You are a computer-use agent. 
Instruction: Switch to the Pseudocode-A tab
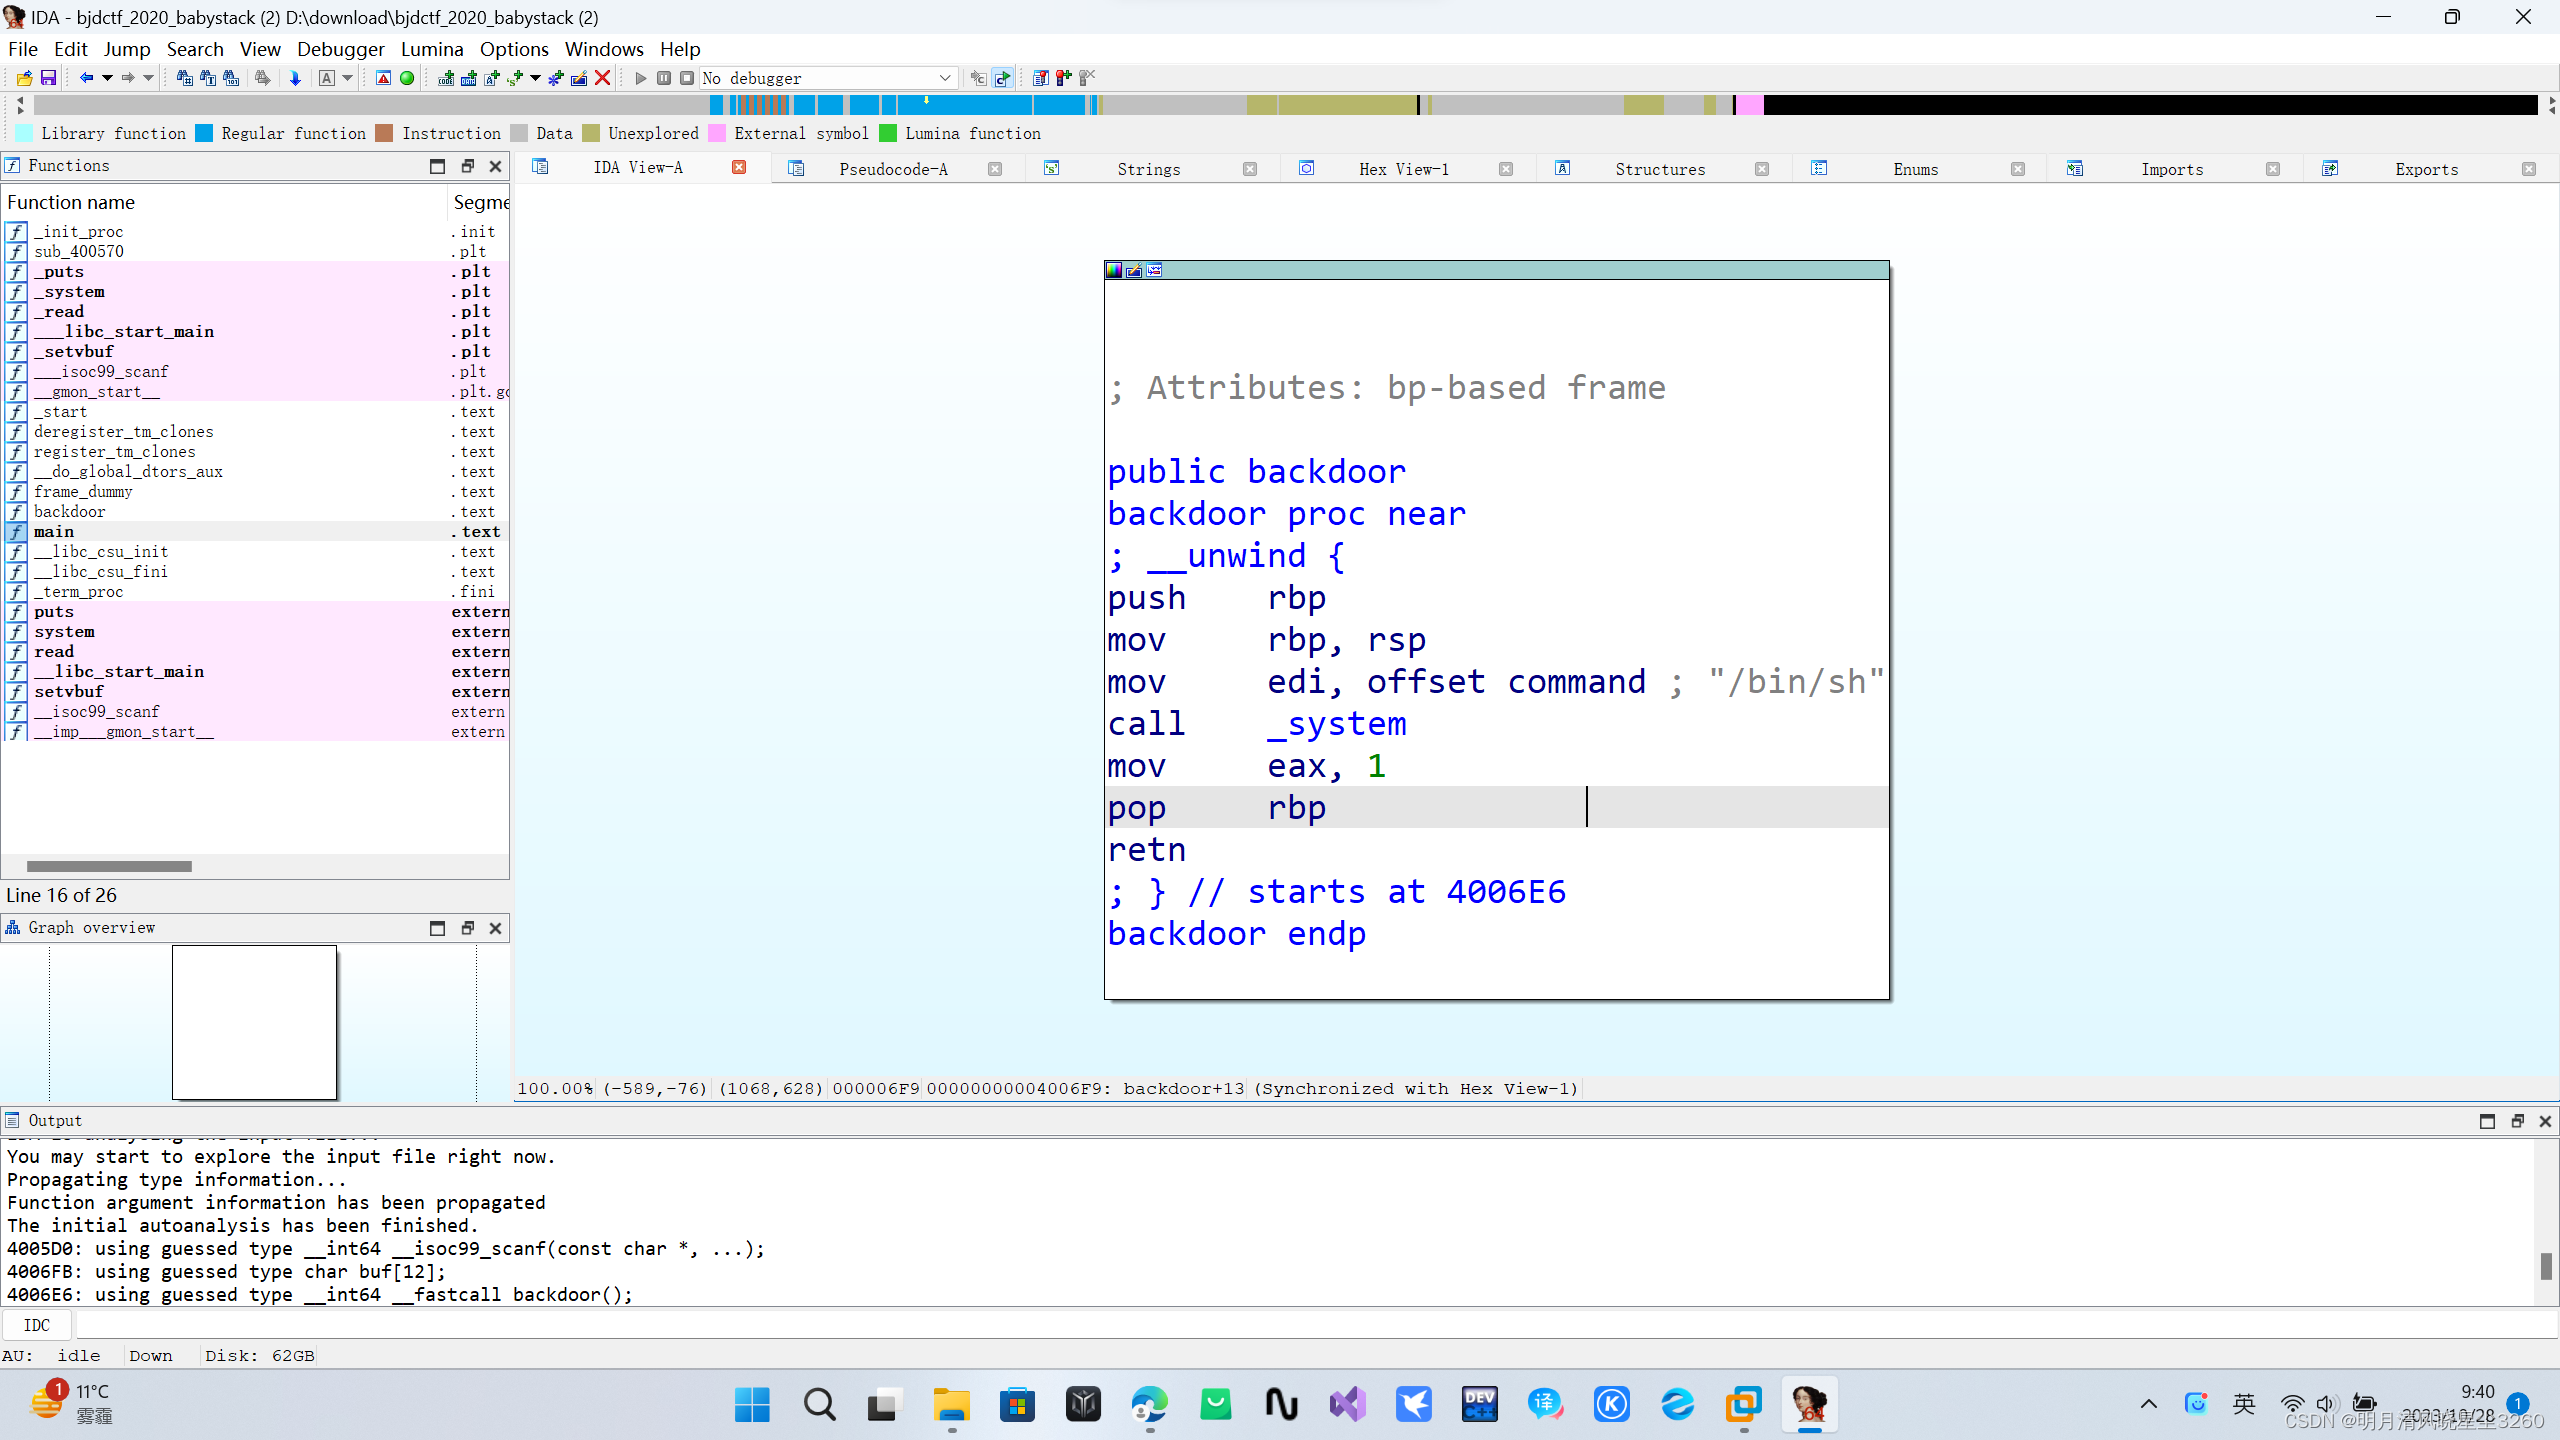pos(892,169)
